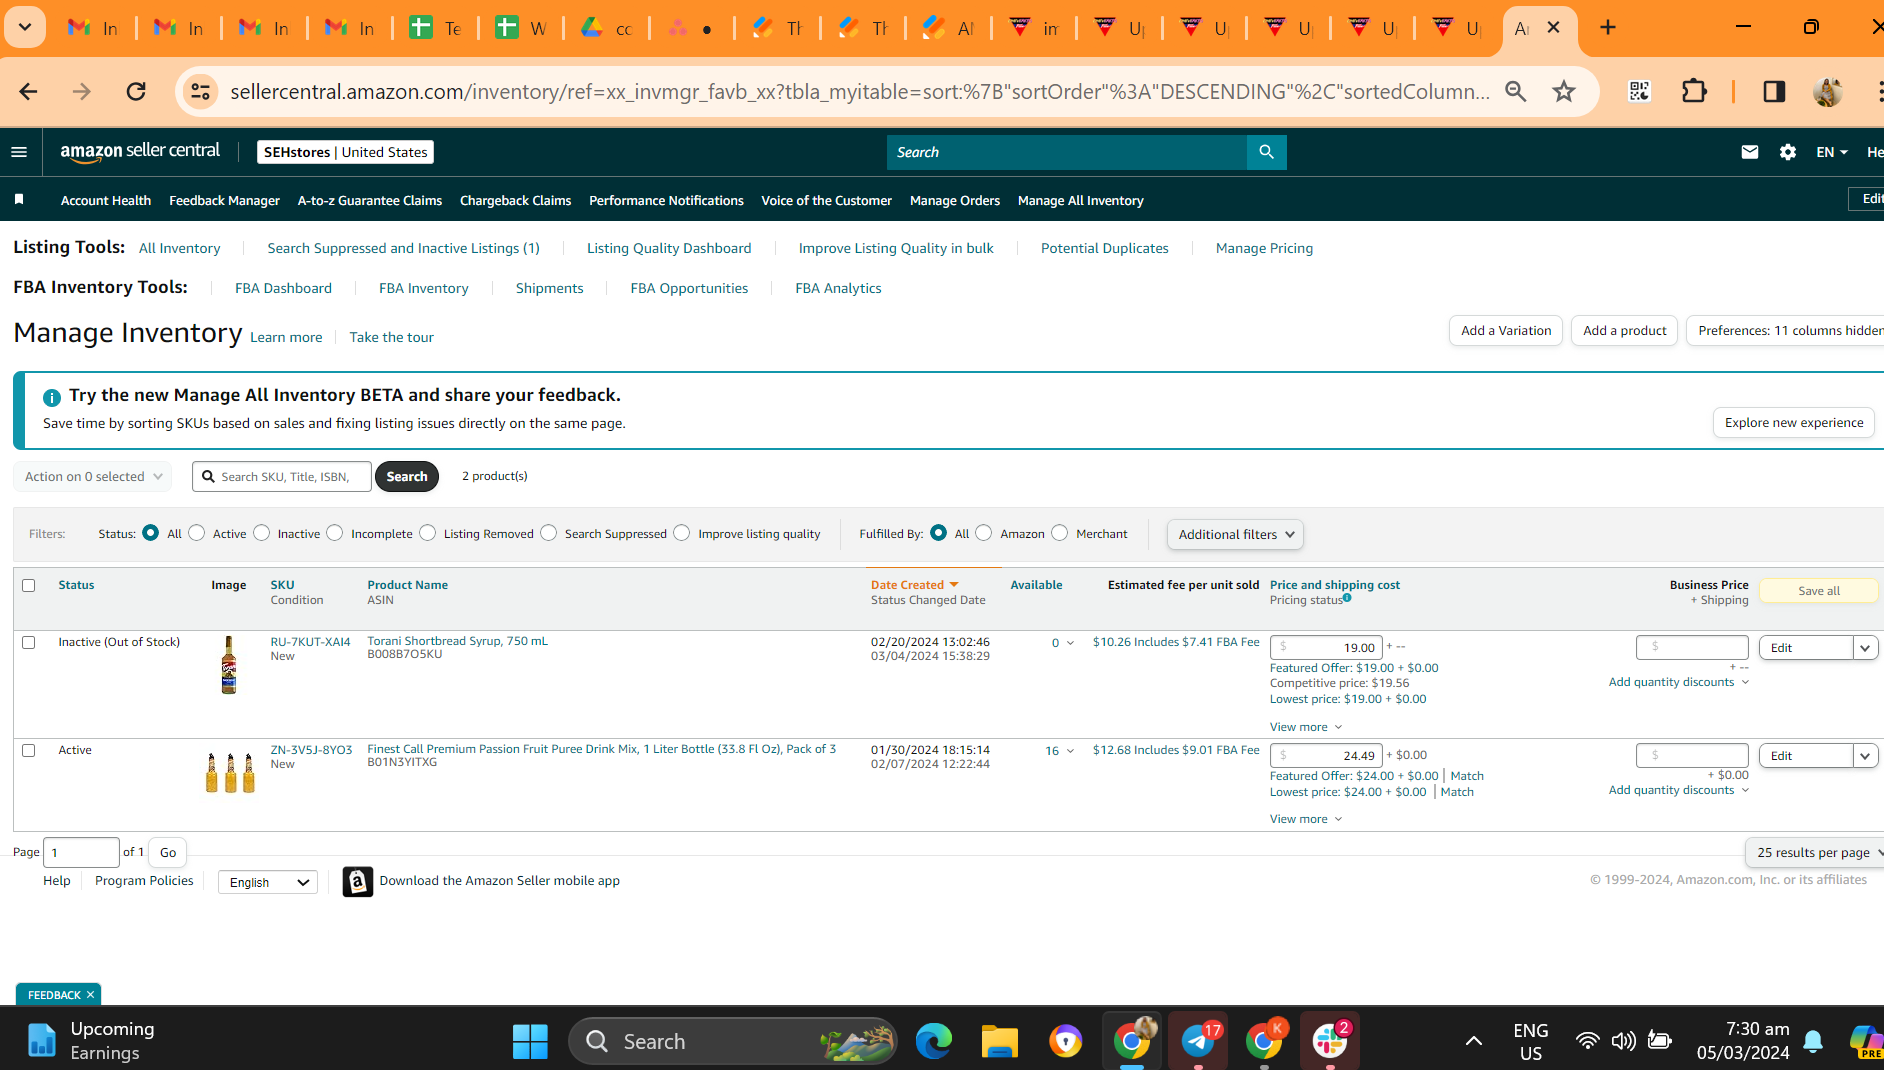The height and width of the screenshot is (1070, 1884).
Task: Open the Additional filters dropdown
Action: [1235, 534]
